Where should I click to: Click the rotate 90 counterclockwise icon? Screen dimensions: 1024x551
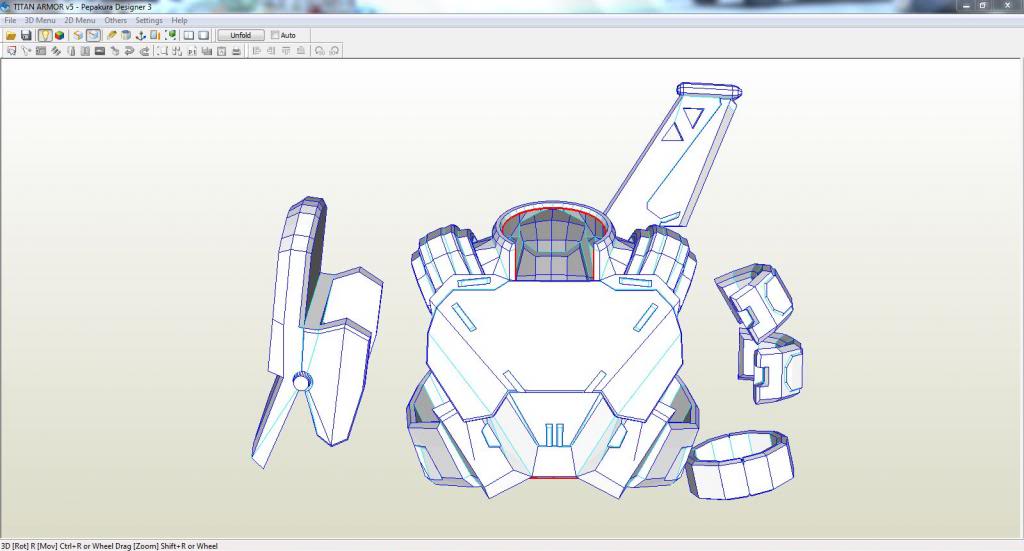(319, 51)
